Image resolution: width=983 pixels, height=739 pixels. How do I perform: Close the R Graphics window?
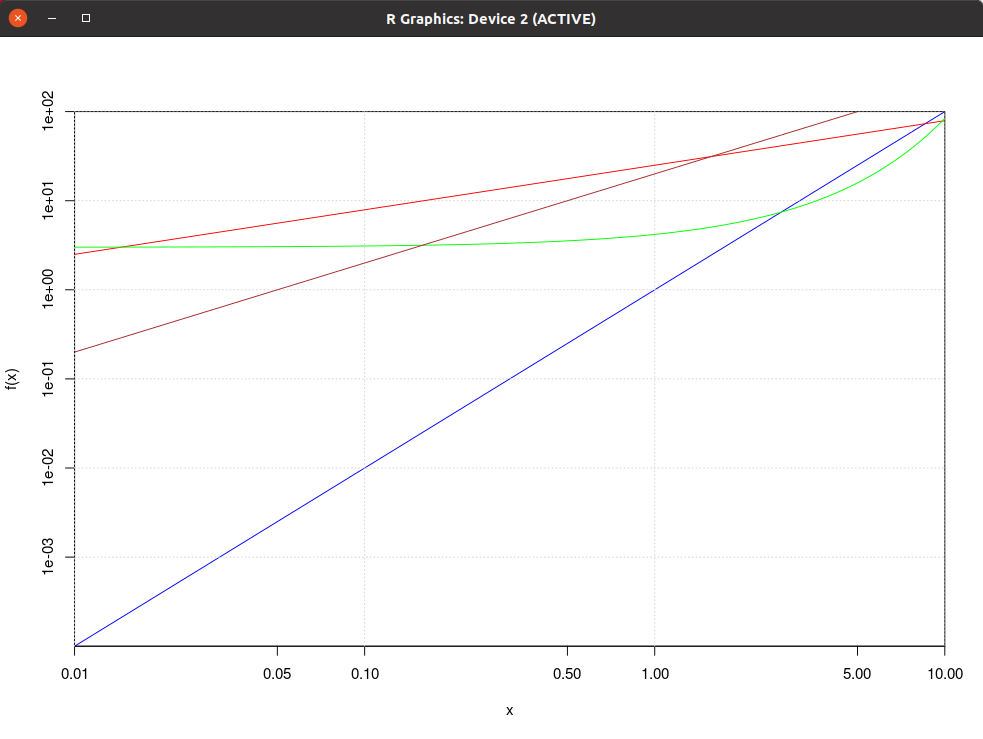18,18
